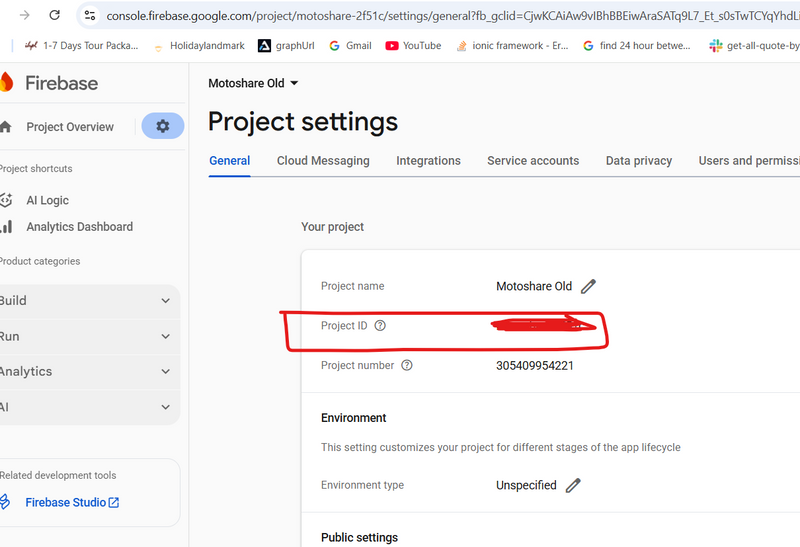Click the Firebase logo in sidebar
The image size is (800, 547).
[8, 83]
